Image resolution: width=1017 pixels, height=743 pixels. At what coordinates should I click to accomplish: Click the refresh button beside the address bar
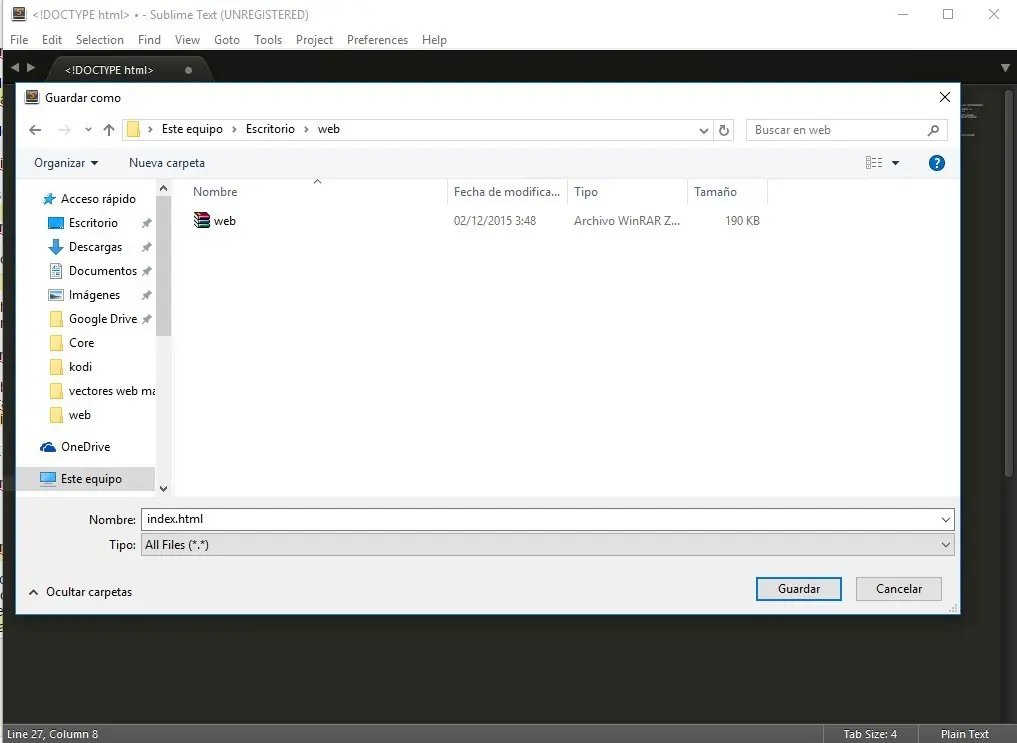724,130
